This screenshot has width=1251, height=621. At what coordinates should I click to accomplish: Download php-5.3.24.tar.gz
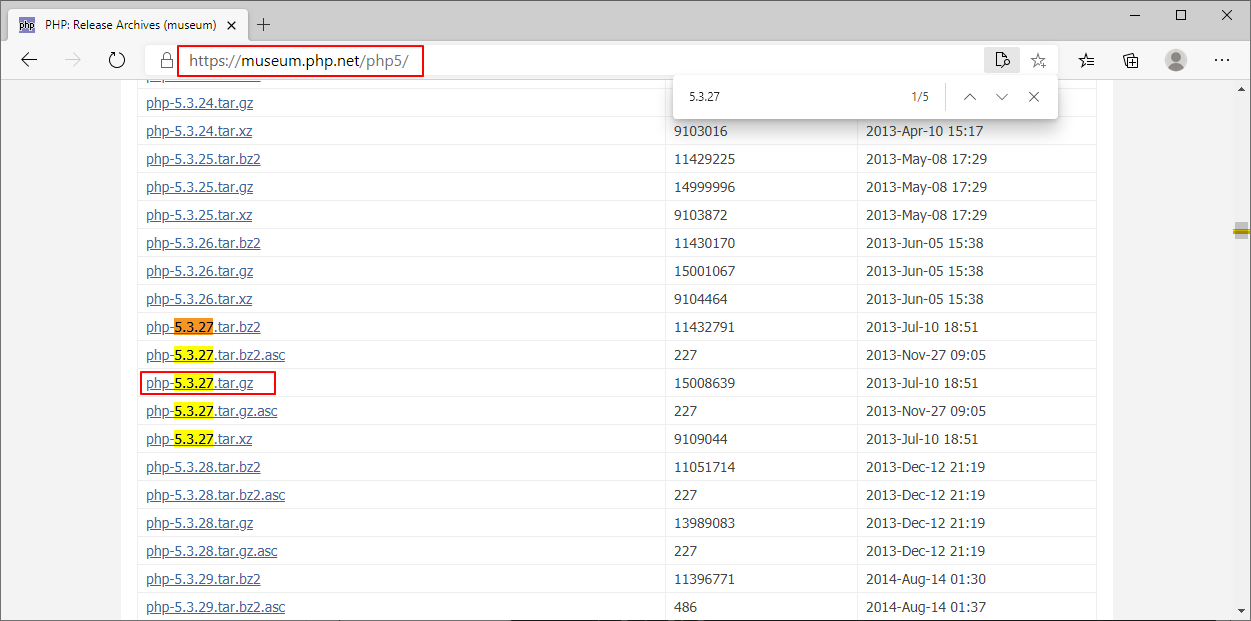pyautogui.click(x=200, y=103)
